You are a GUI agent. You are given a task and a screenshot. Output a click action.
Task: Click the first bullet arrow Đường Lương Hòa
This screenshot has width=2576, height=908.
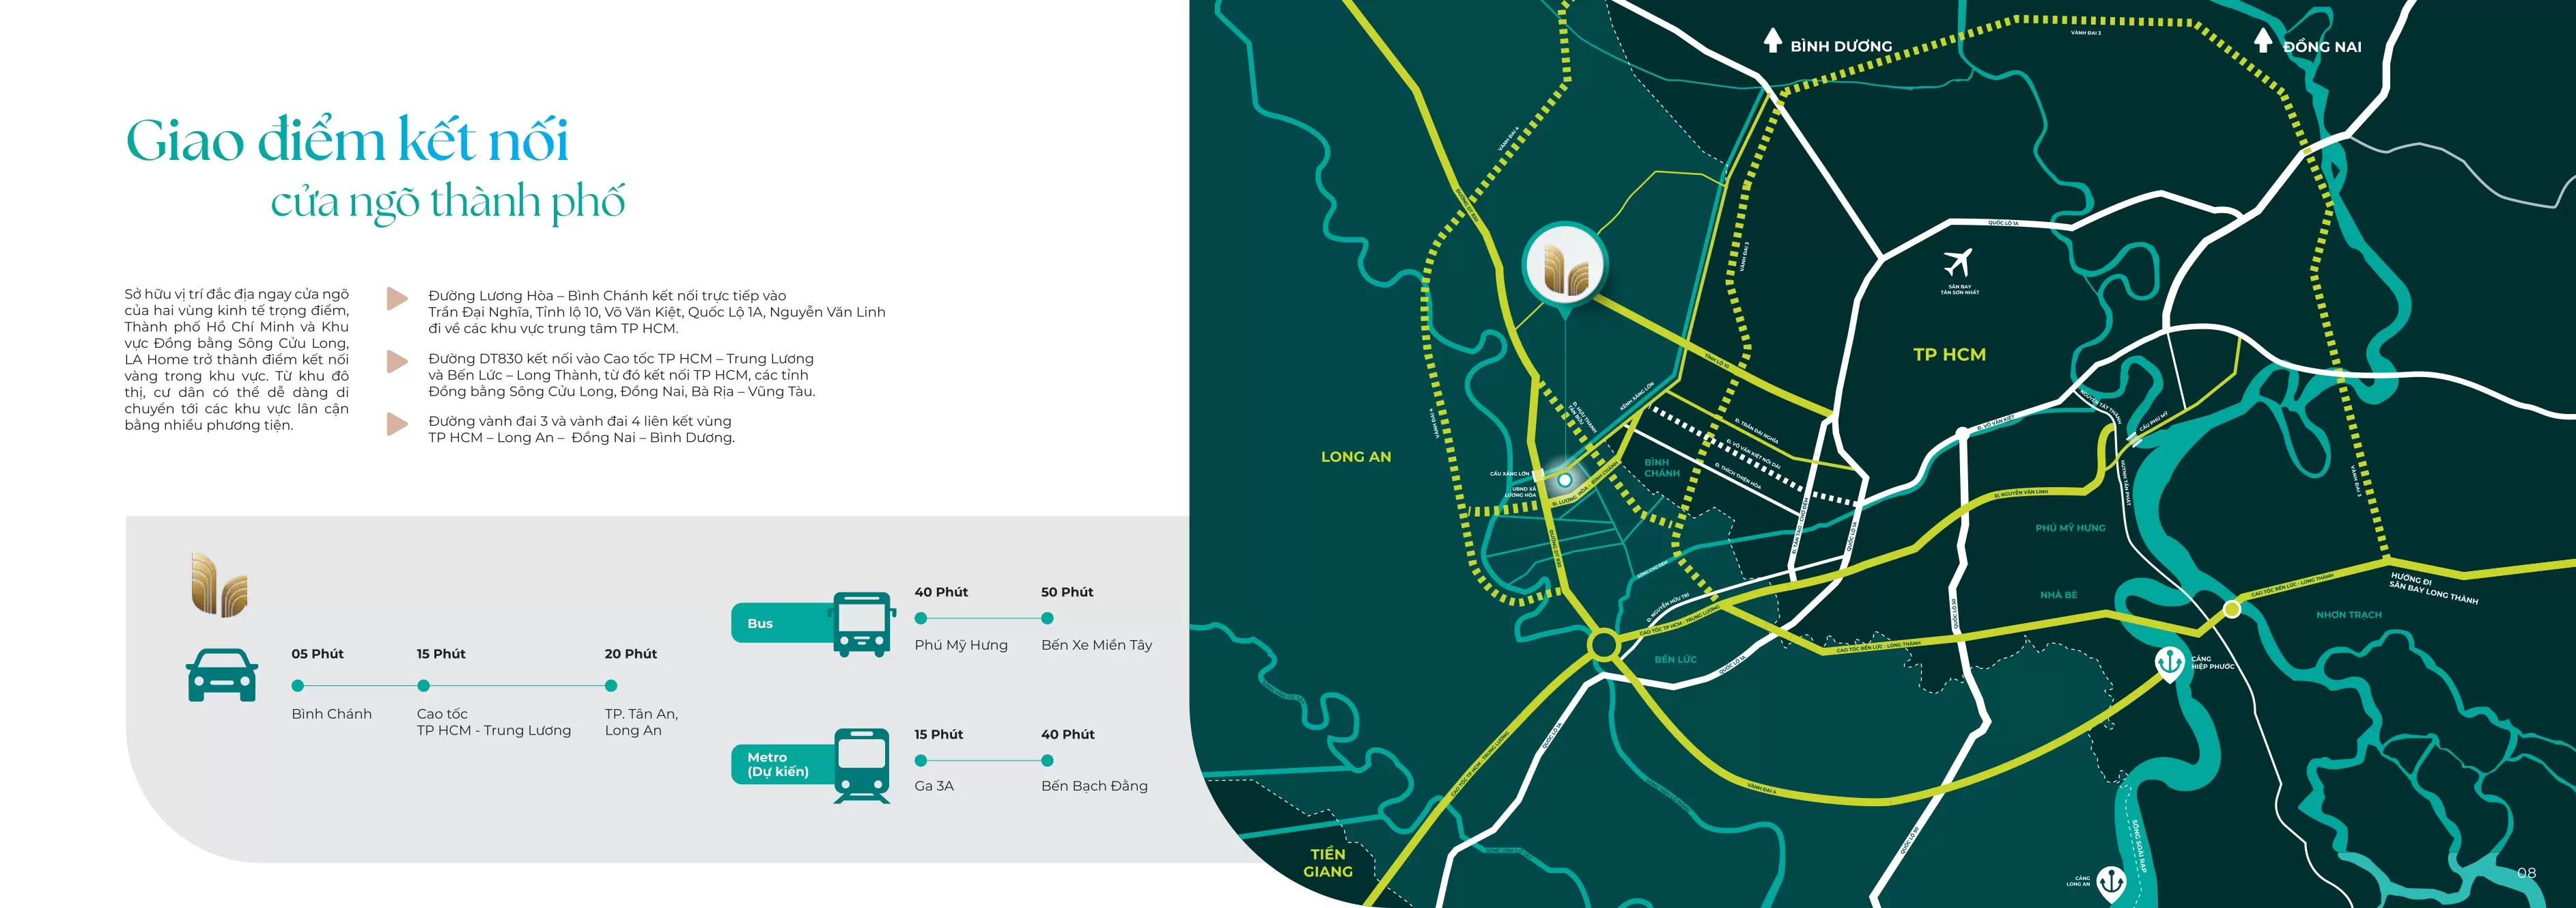[x=397, y=298]
